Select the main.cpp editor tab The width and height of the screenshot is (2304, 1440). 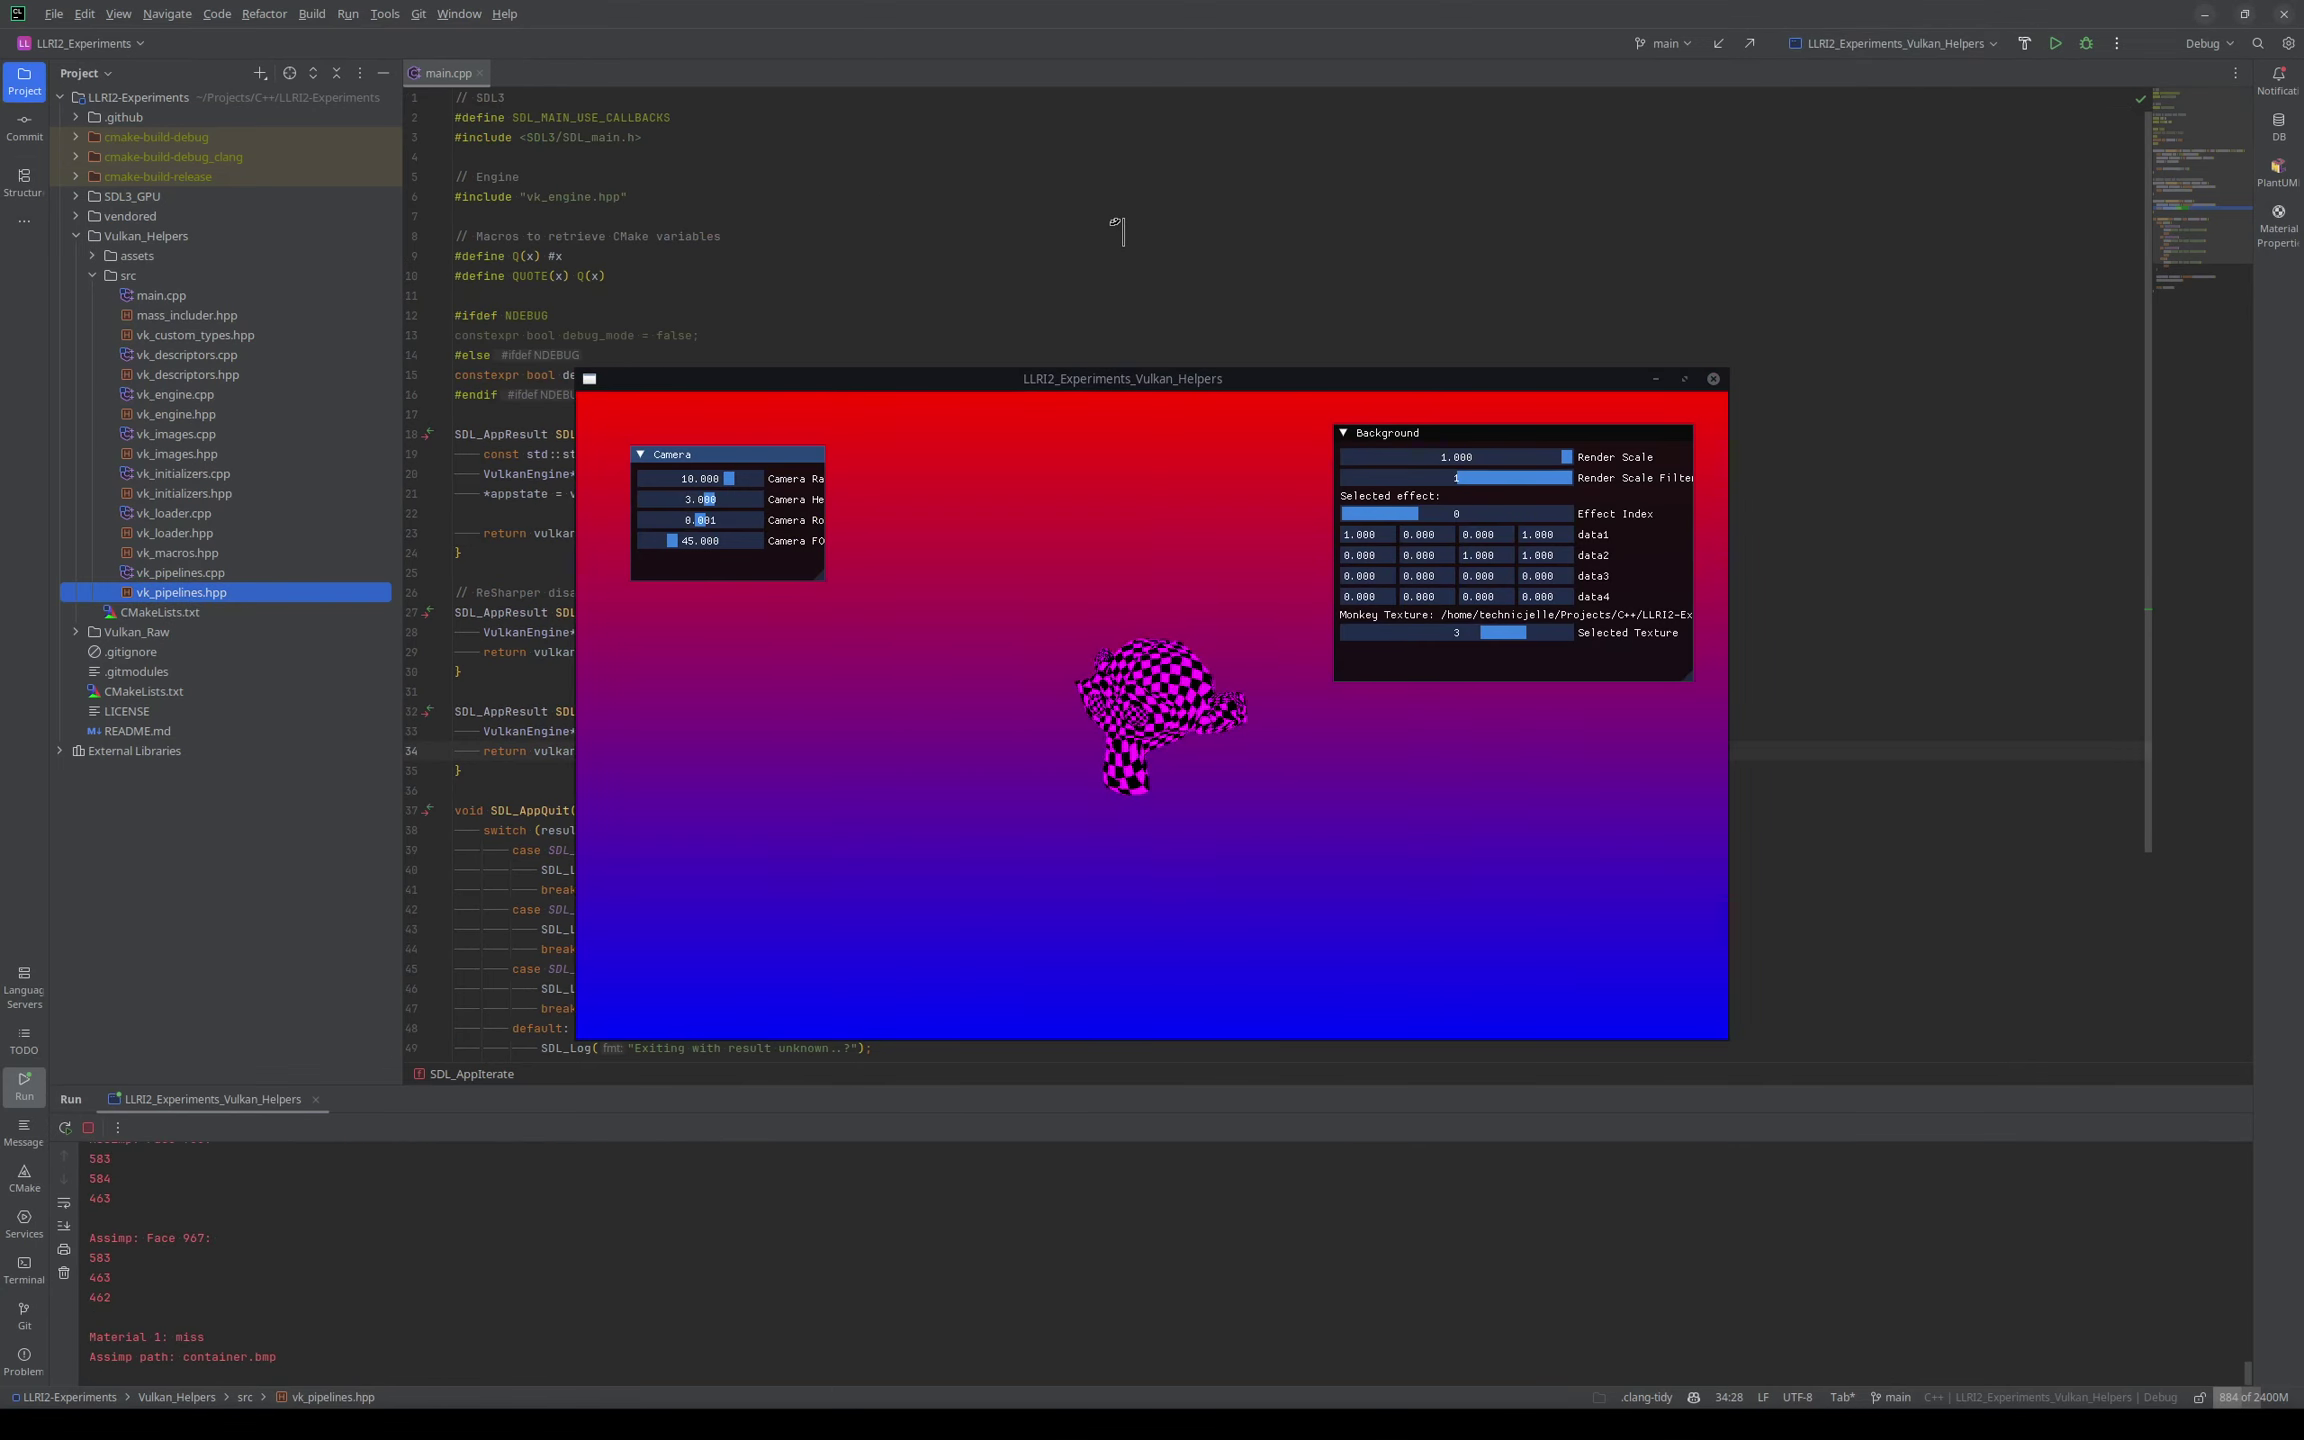coord(446,73)
